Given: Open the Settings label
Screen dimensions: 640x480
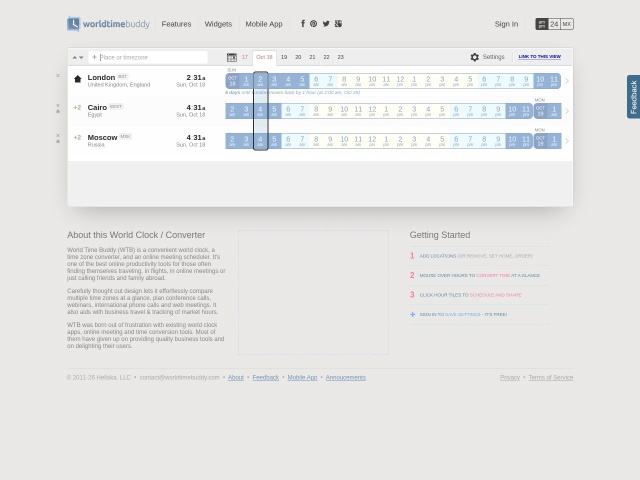Looking at the screenshot, I should click(493, 57).
